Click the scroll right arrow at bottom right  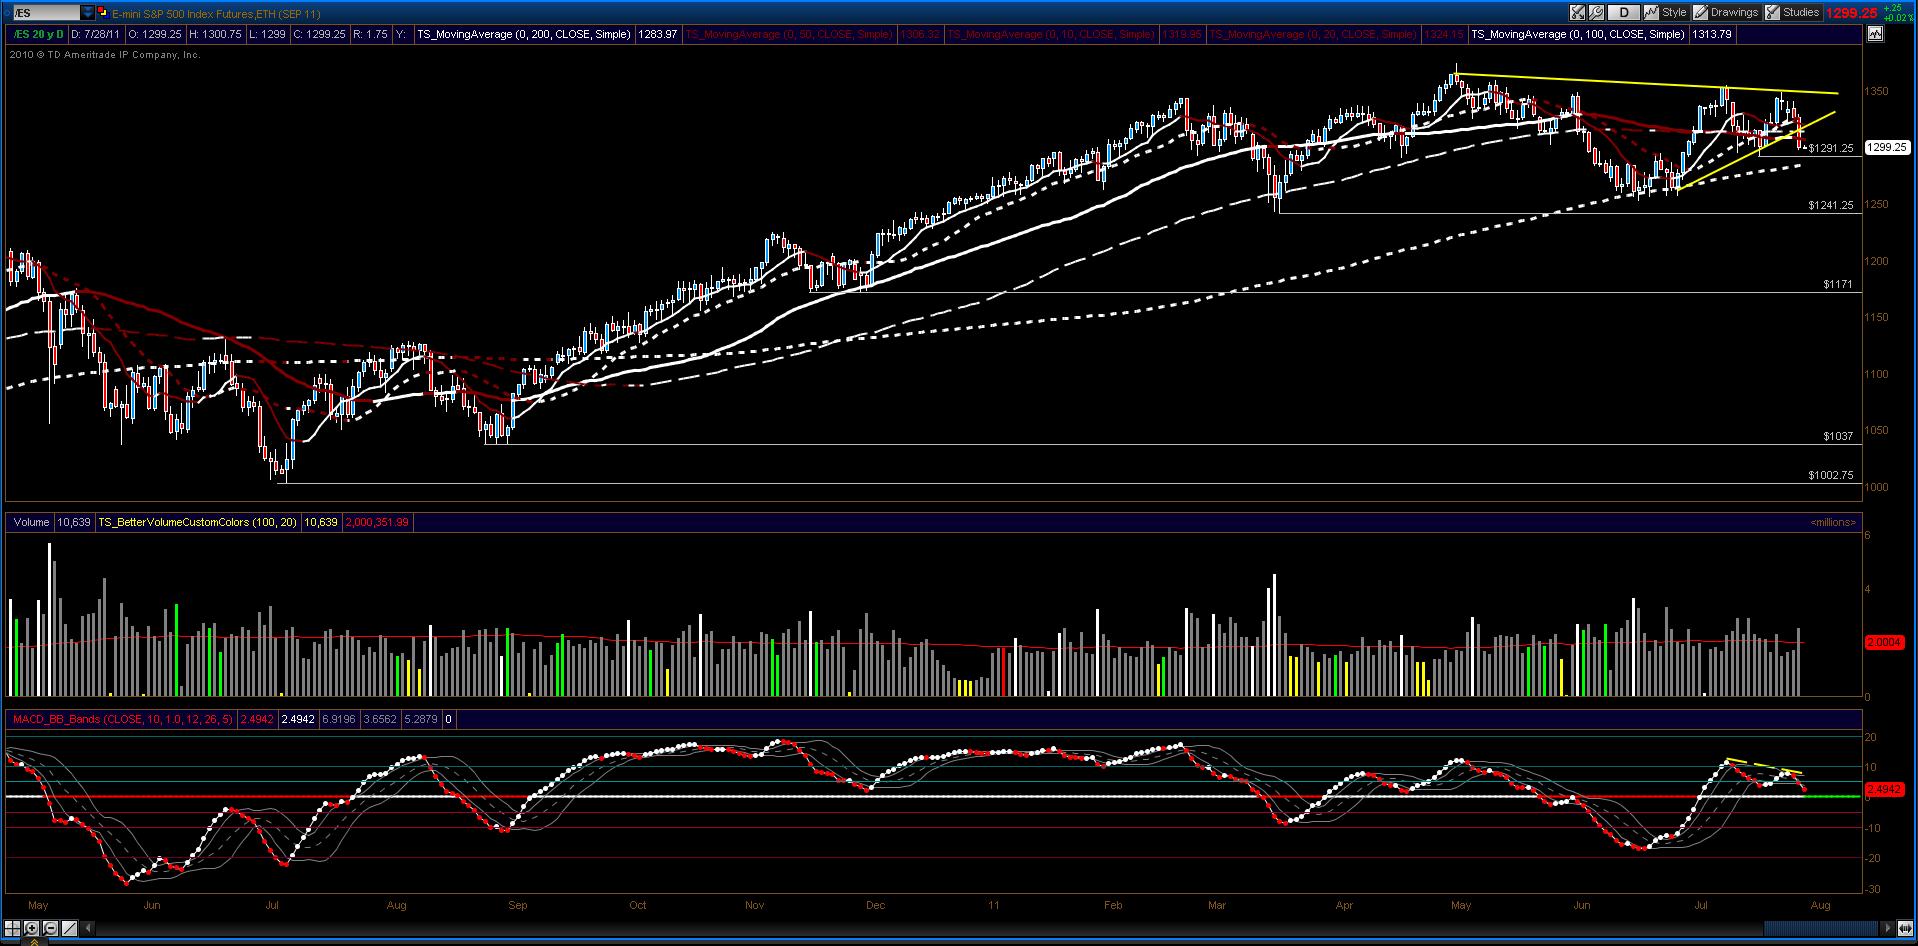pos(1888,928)
